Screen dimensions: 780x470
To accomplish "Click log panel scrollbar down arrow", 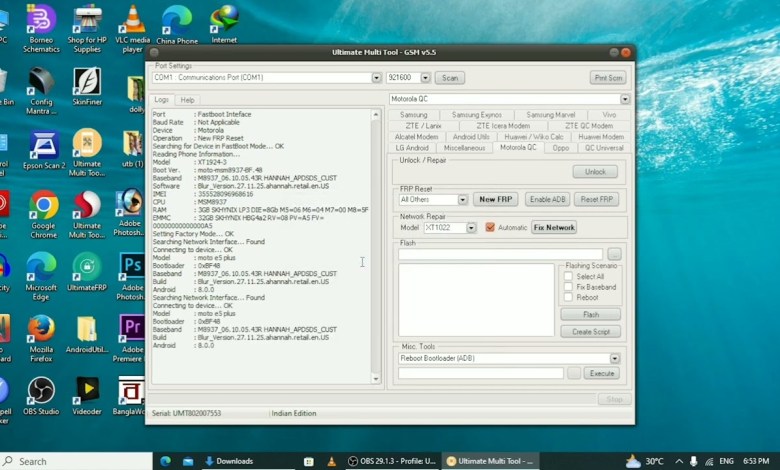I will pyautogui.click(x=376, y=379).
